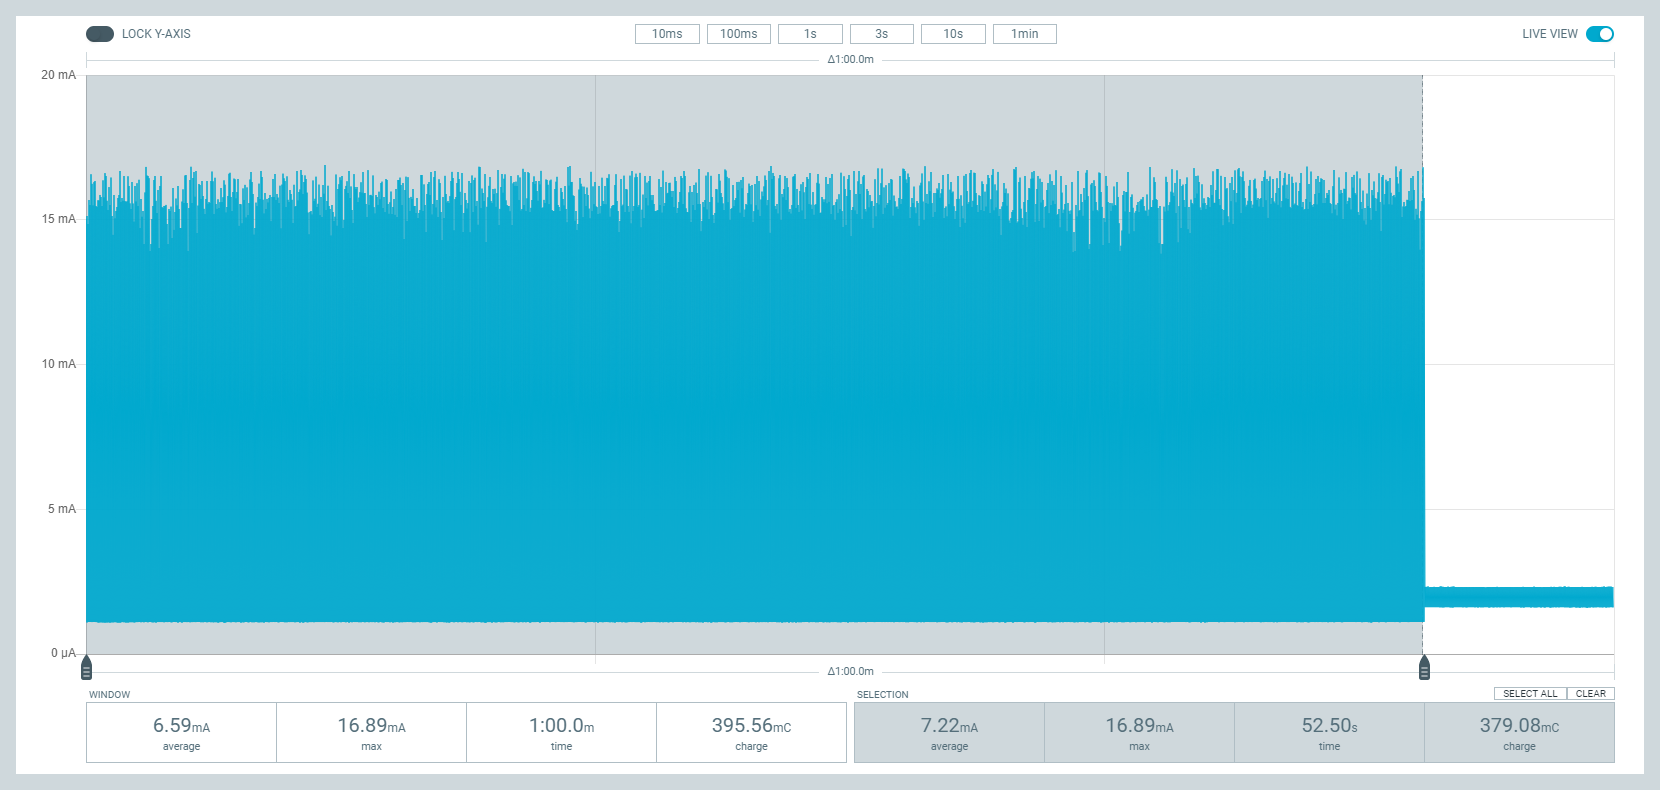
Task: Set time window to 1s
Action: pyautogui.click(x=810, y=34)
